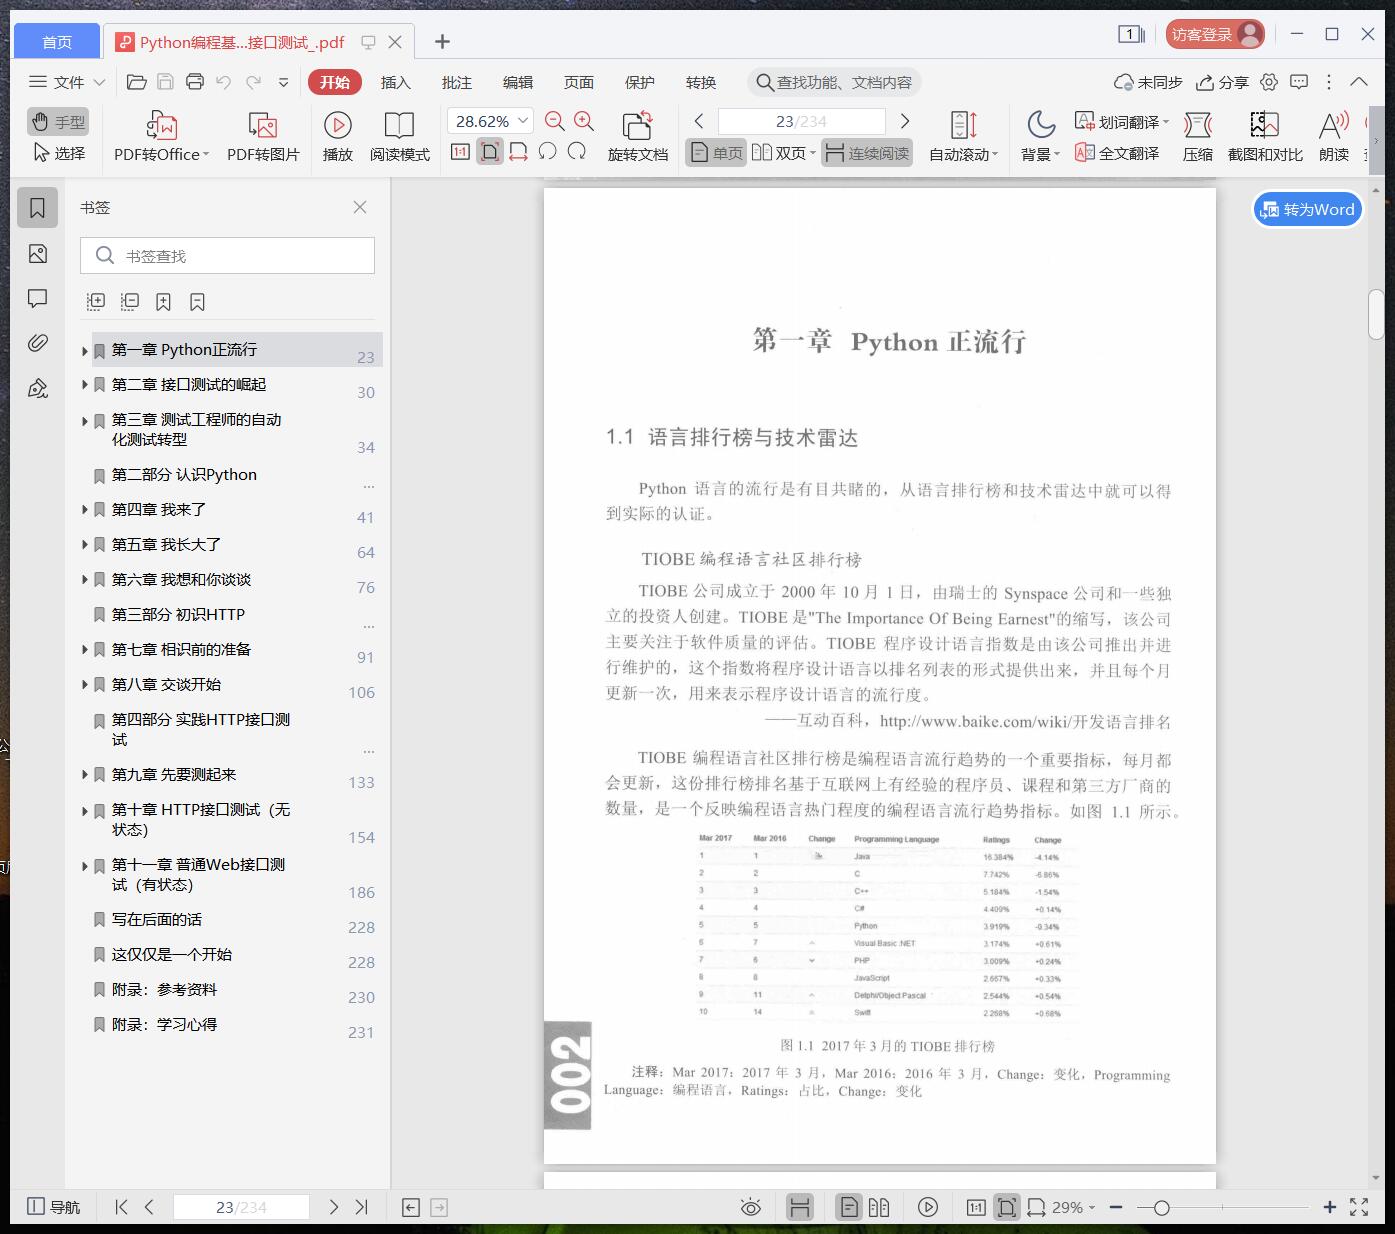Start the 朗读 read-aloud tool

tap(1334, 136)
